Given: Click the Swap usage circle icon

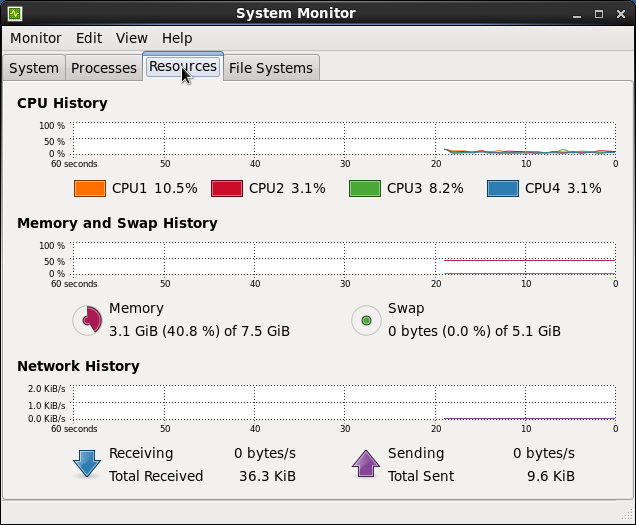Looking at the screenshot, I should [366, 320].
